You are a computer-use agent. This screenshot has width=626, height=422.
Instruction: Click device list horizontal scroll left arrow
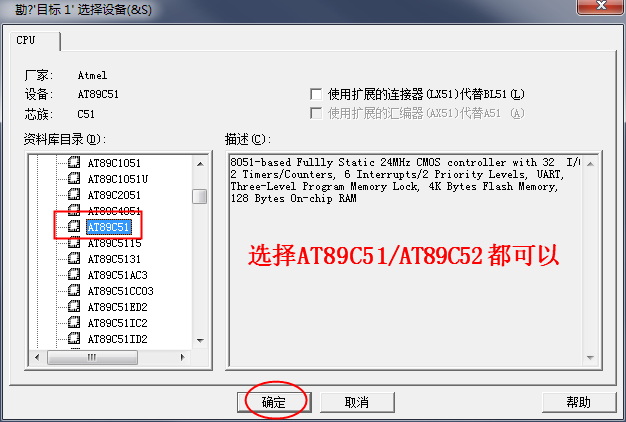pos(37,357)
